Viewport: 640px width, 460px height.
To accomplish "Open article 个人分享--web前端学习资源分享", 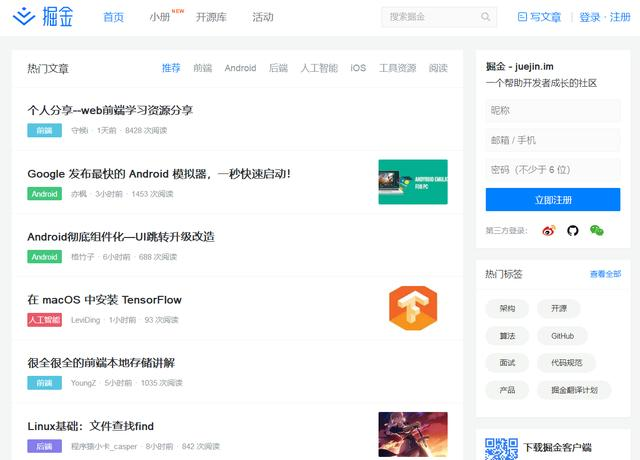I will point(110,110).
